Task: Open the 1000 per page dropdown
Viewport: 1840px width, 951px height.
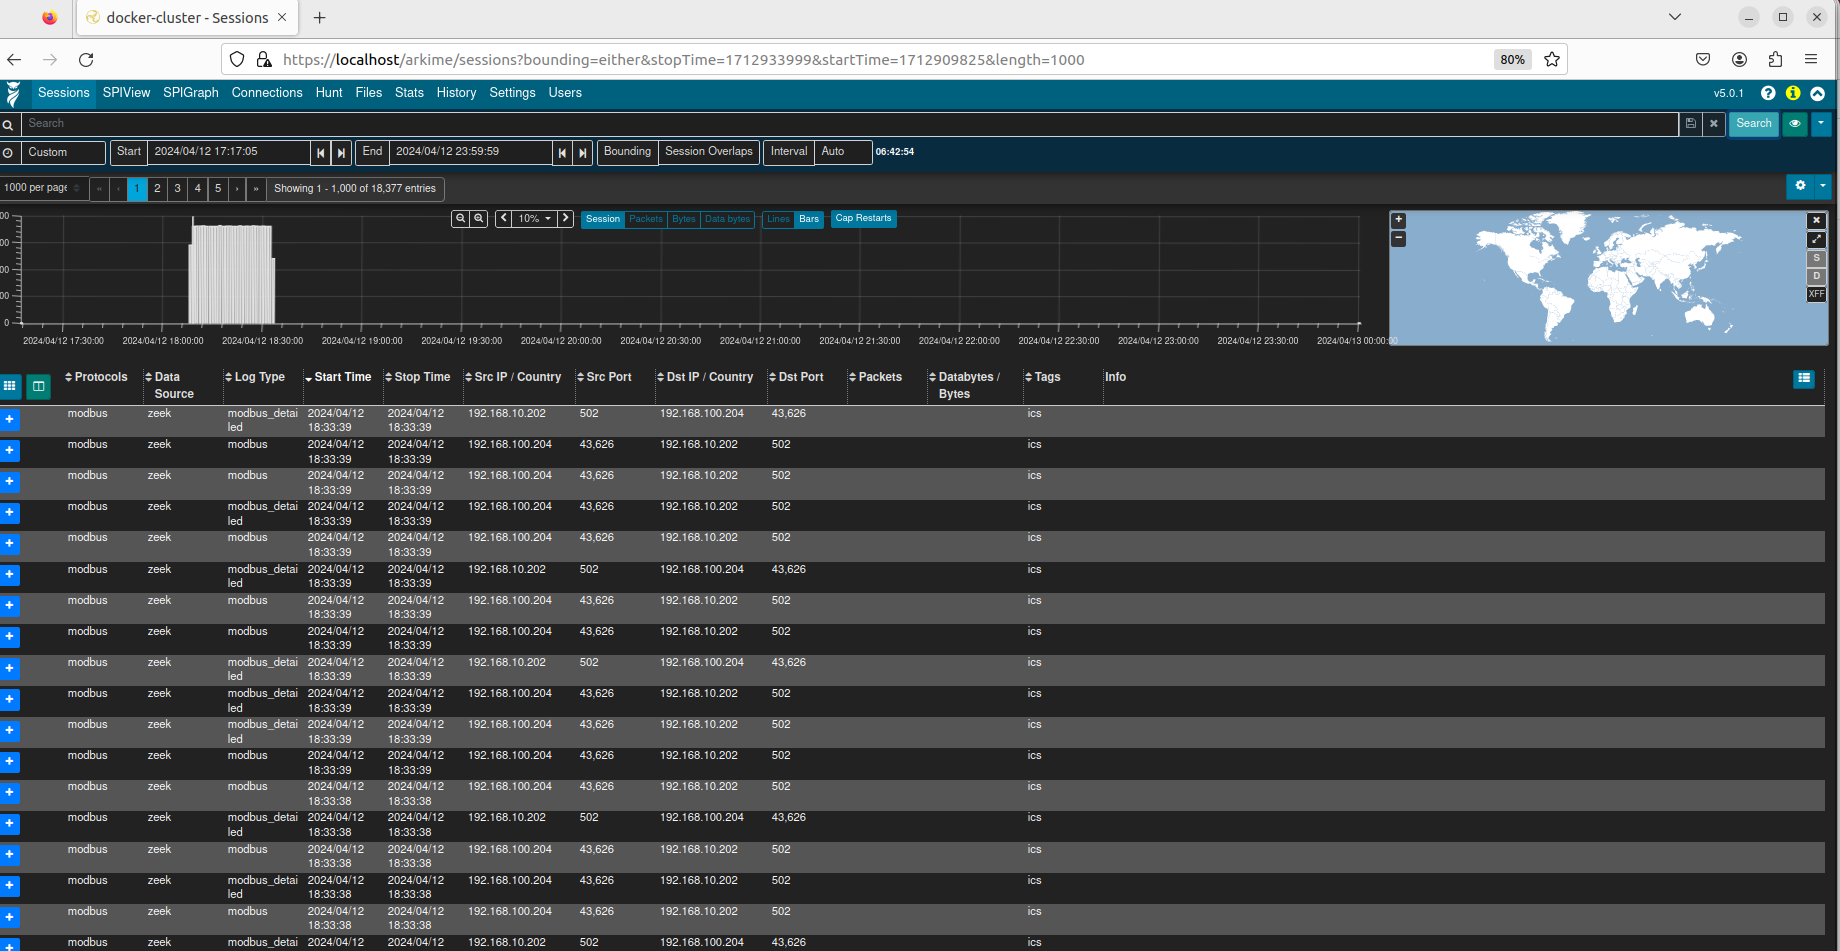Action: [x=42, y=188]
